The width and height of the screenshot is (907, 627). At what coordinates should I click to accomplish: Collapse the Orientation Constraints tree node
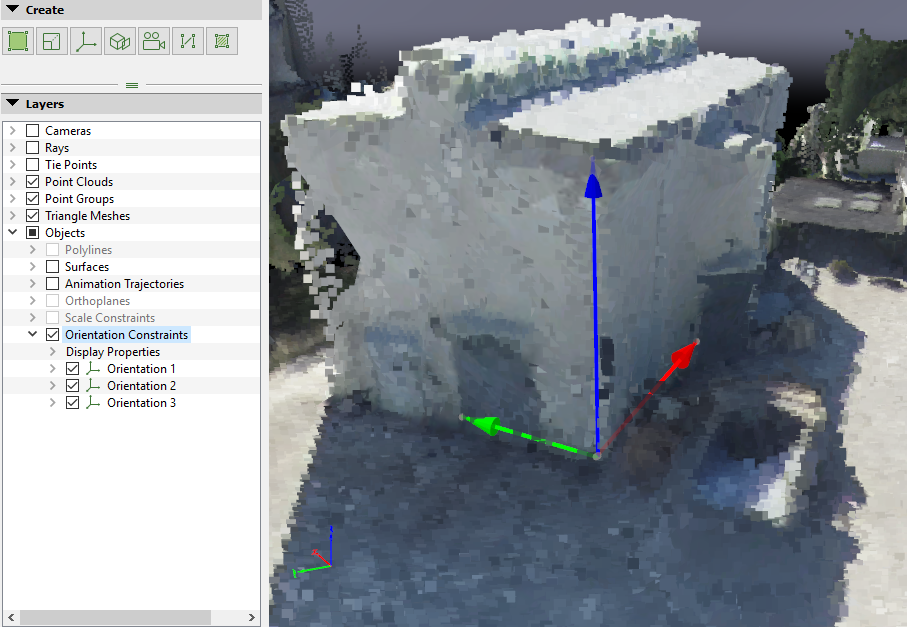[x=32, y=335]
